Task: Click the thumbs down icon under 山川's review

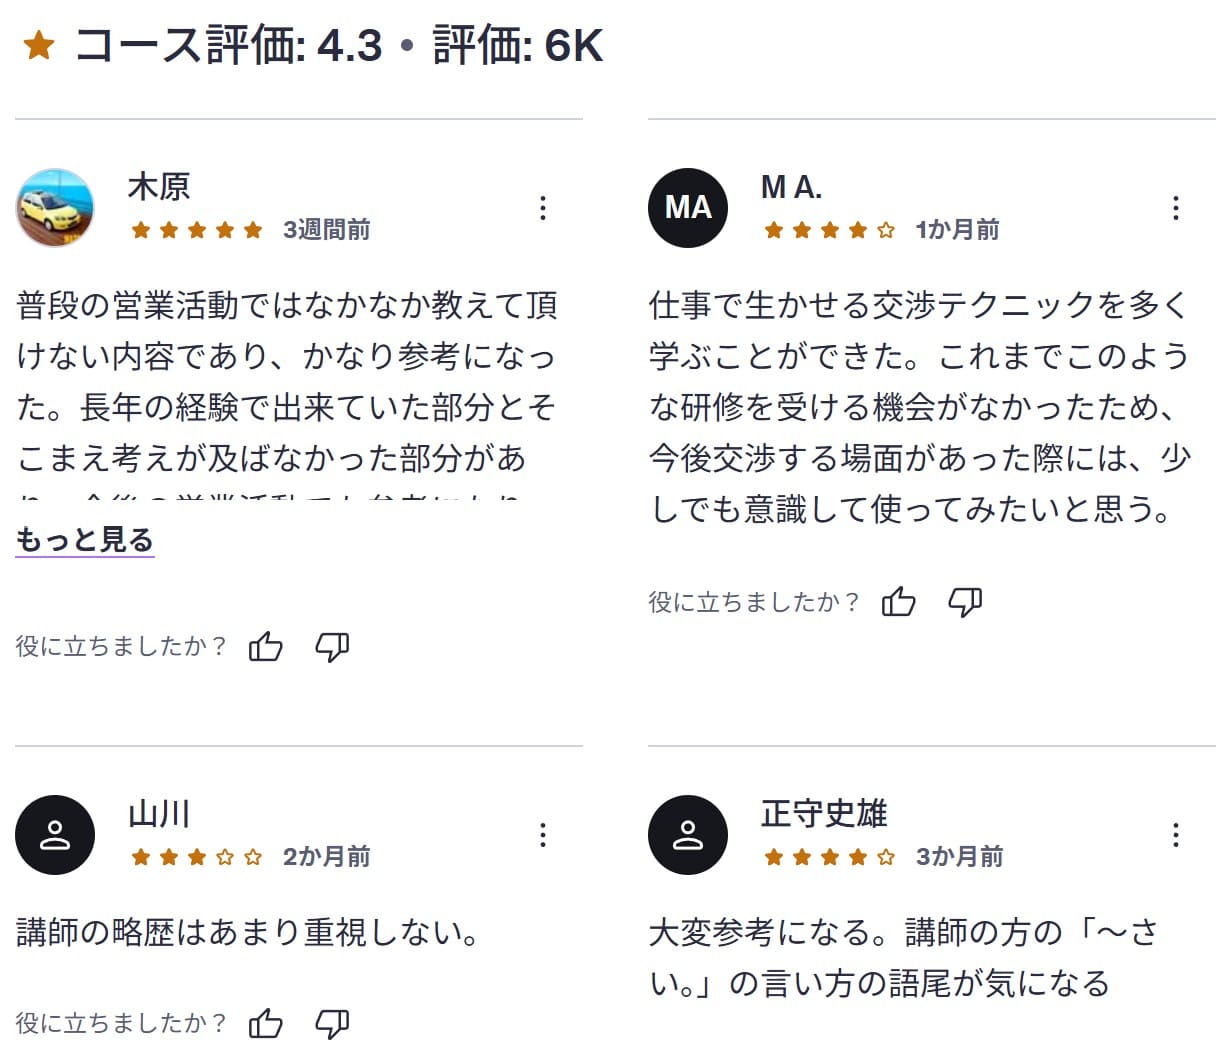Action: (333, 1024)
